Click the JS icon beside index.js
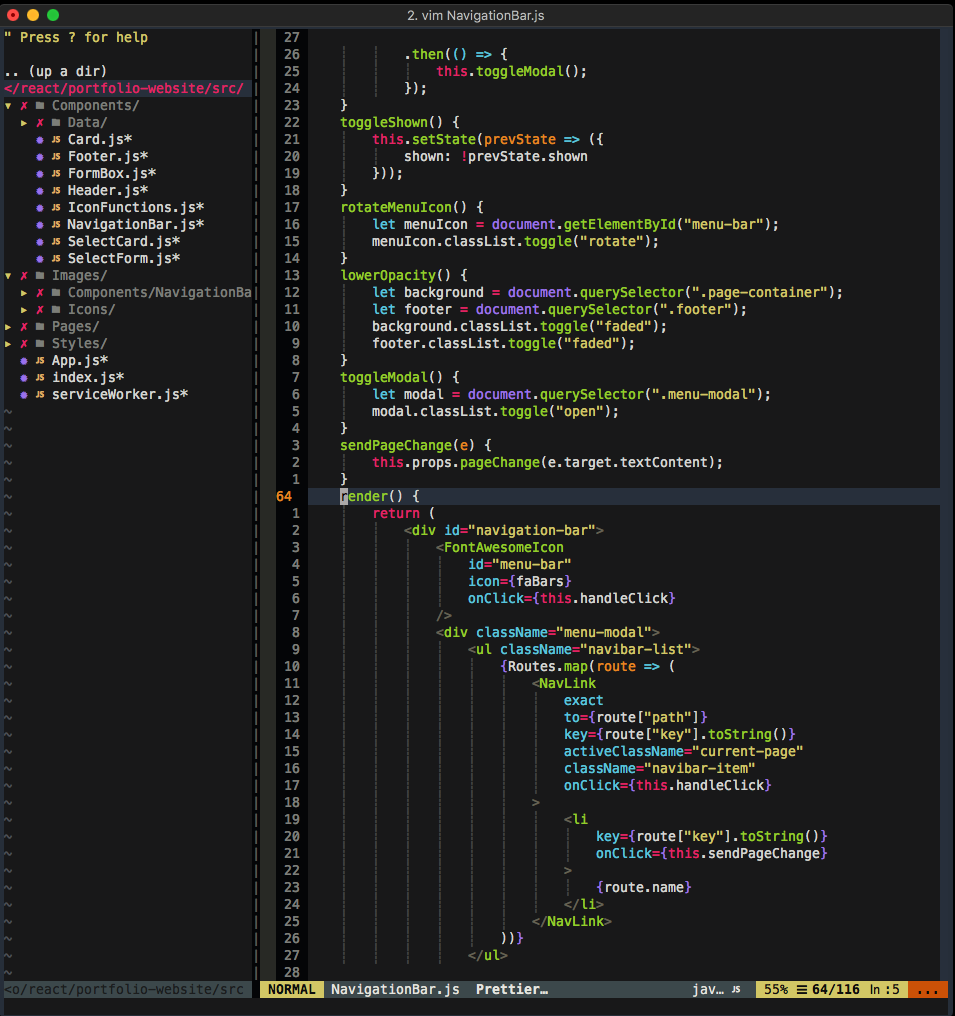 pyautogui.click(x=40, y=377)
